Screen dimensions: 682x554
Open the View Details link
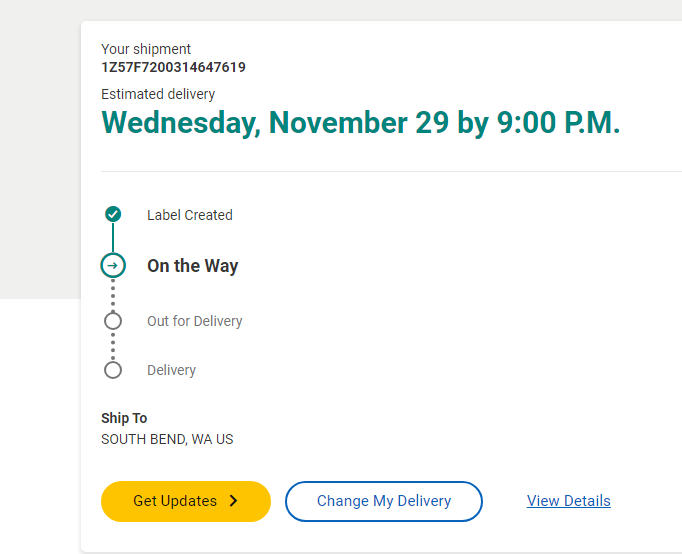click(568, 501)
